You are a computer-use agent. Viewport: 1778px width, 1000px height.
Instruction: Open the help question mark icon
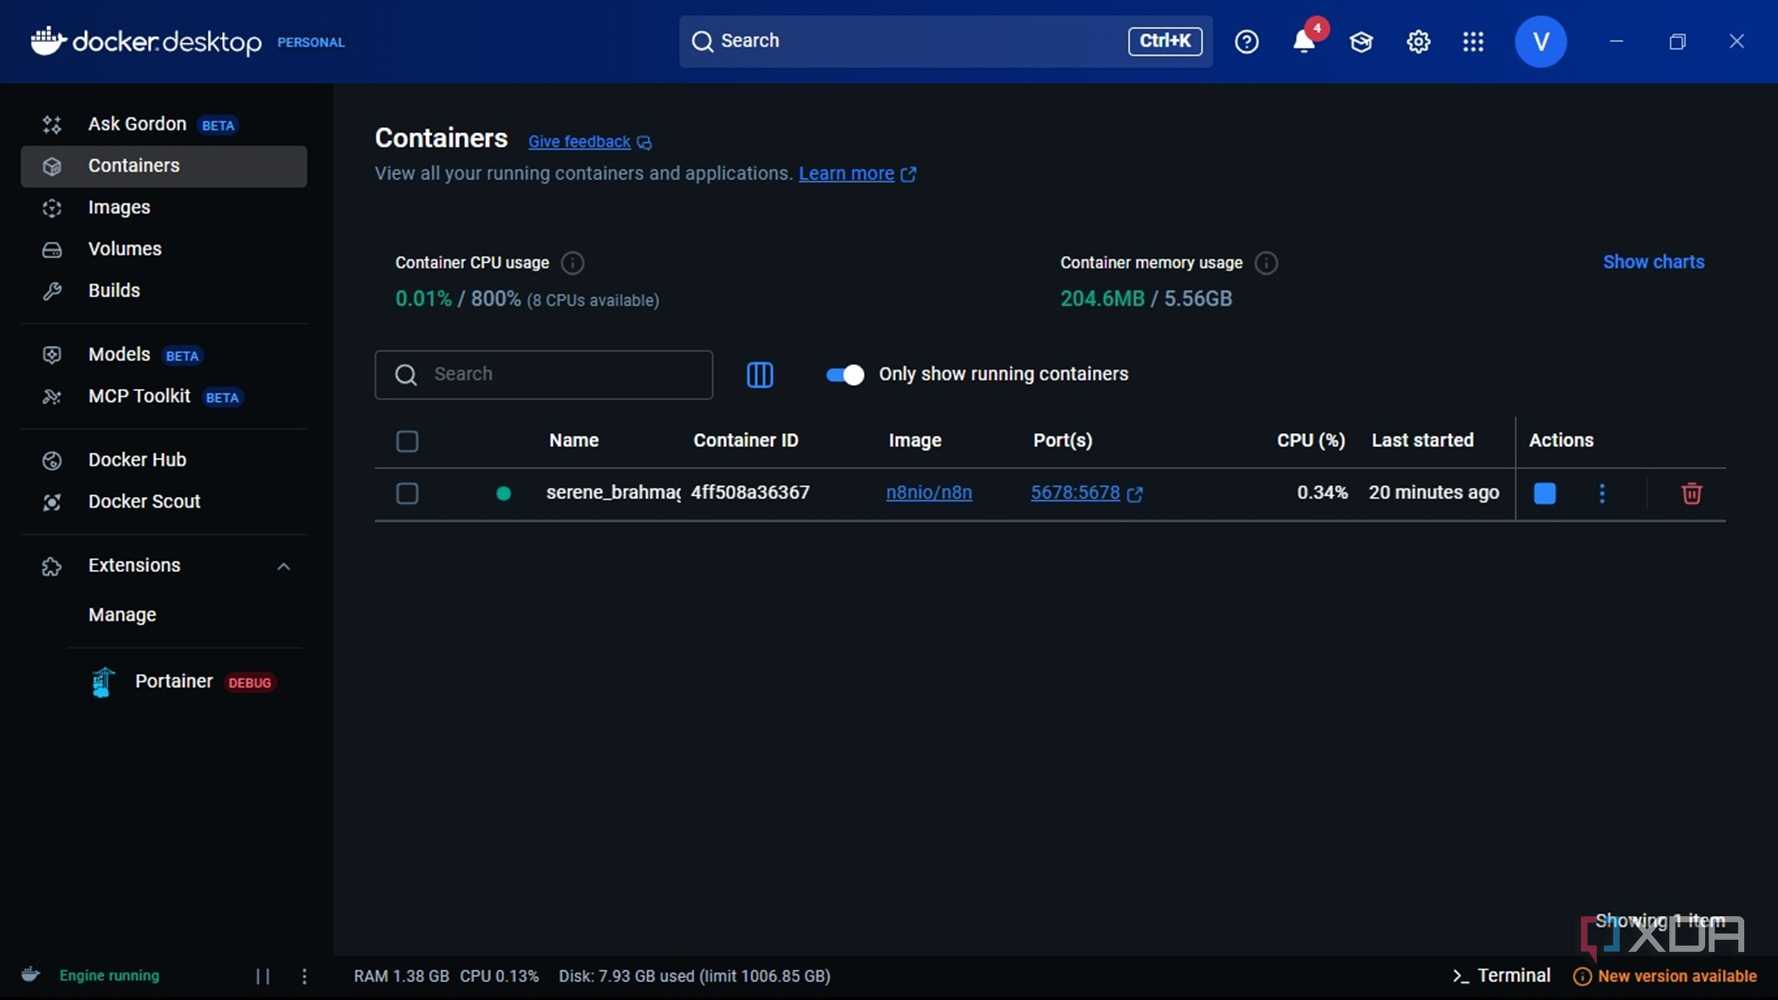coord(1246,41)
